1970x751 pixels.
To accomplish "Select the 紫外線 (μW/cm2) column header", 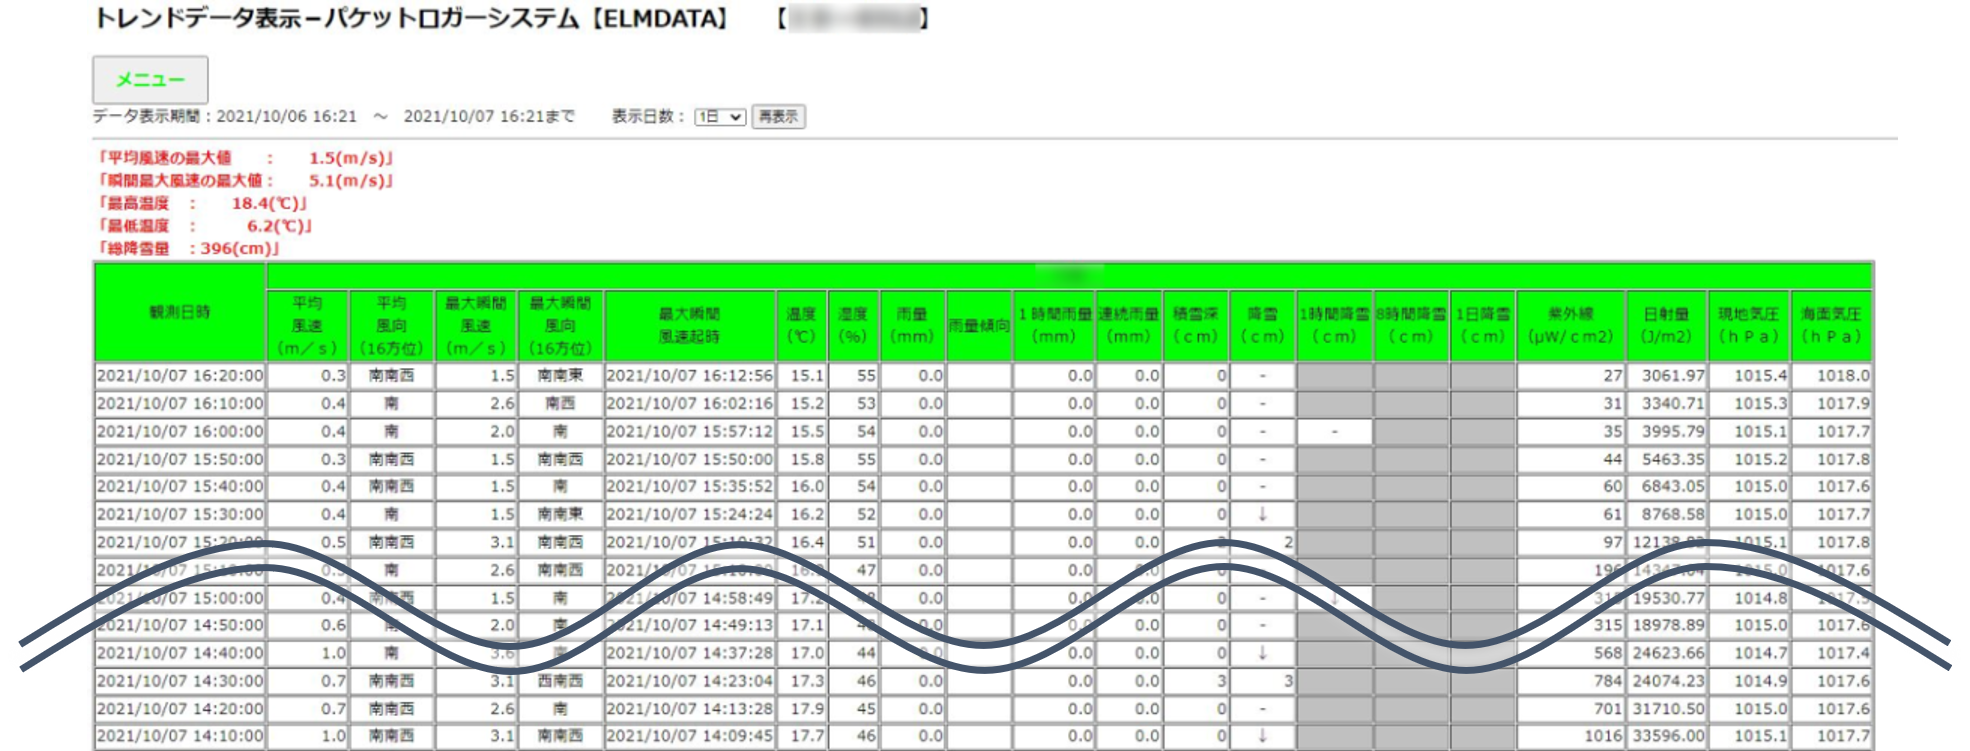I will [x=1570, y=326].
